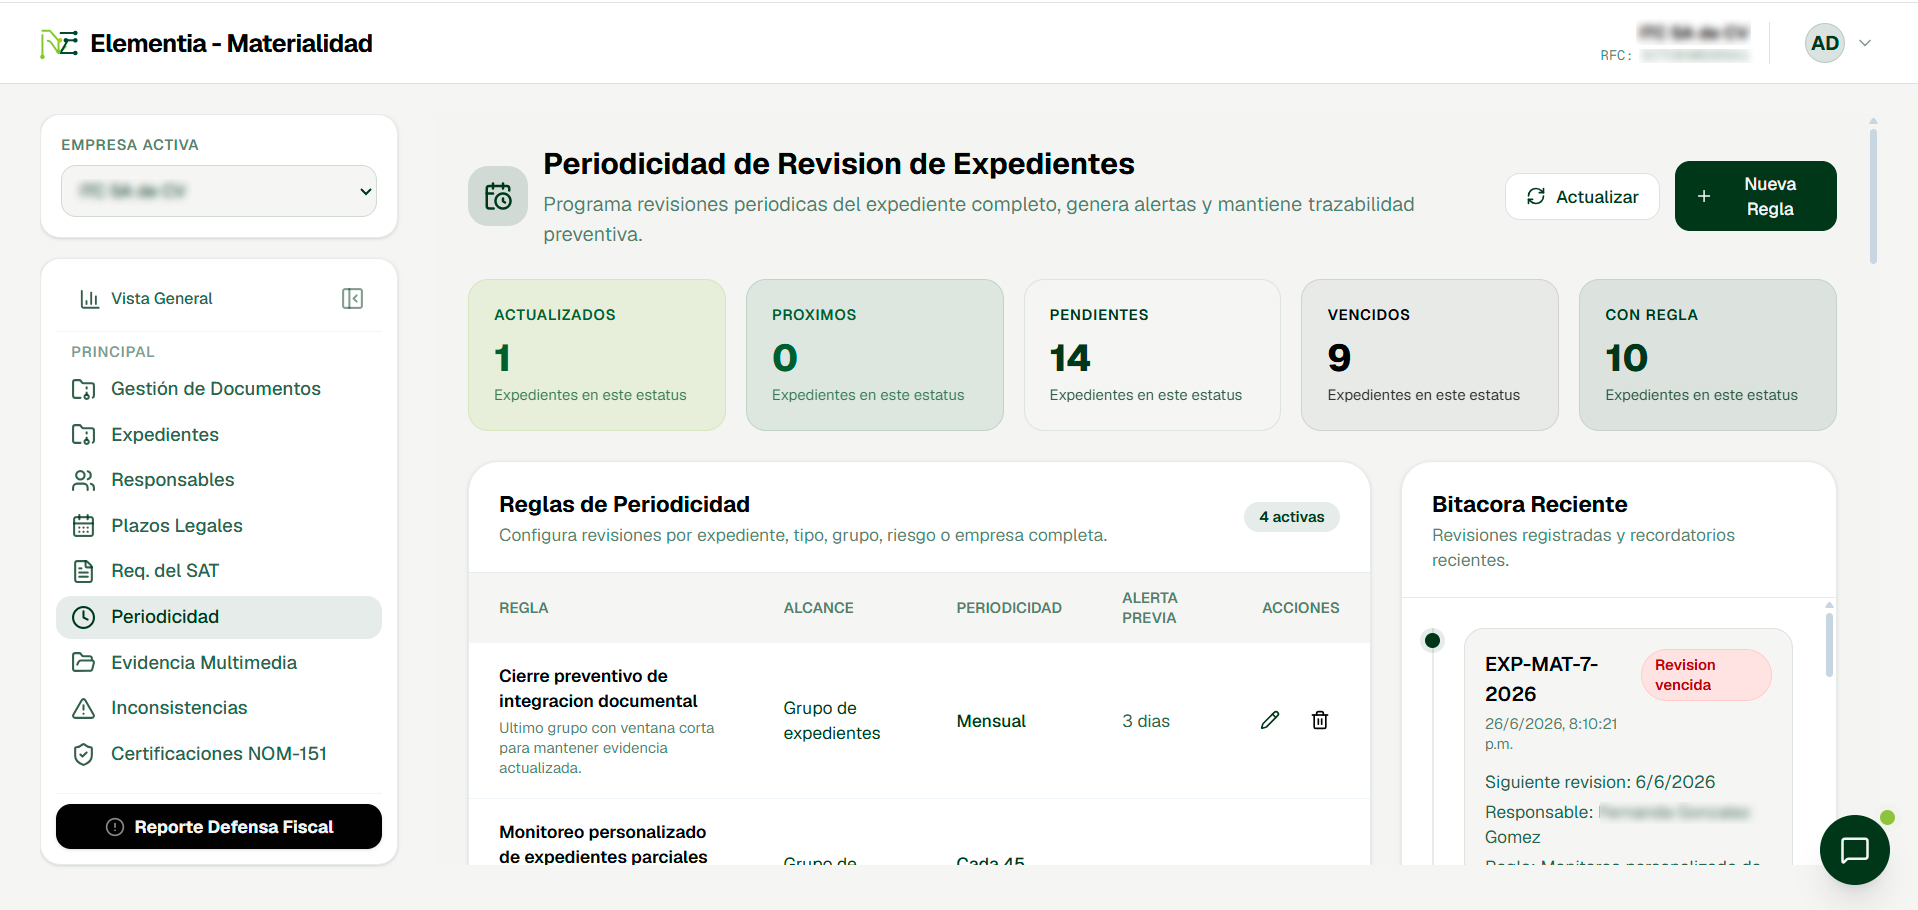Click the ALERTA PREVIA column header

point(1150,608)
